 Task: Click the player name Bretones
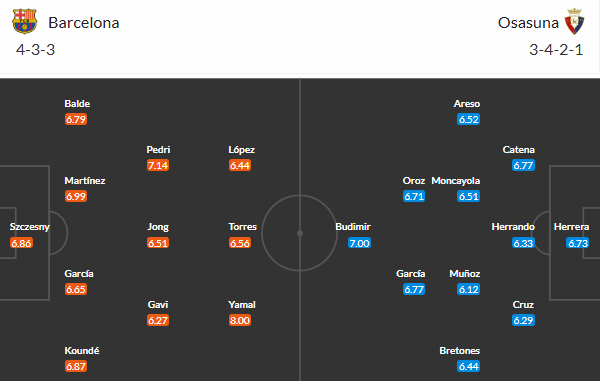coord(460,351)
